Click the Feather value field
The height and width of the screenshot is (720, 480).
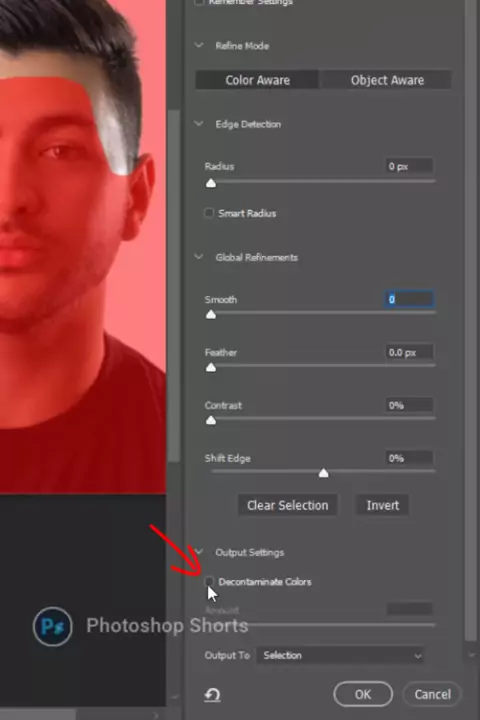409,352
